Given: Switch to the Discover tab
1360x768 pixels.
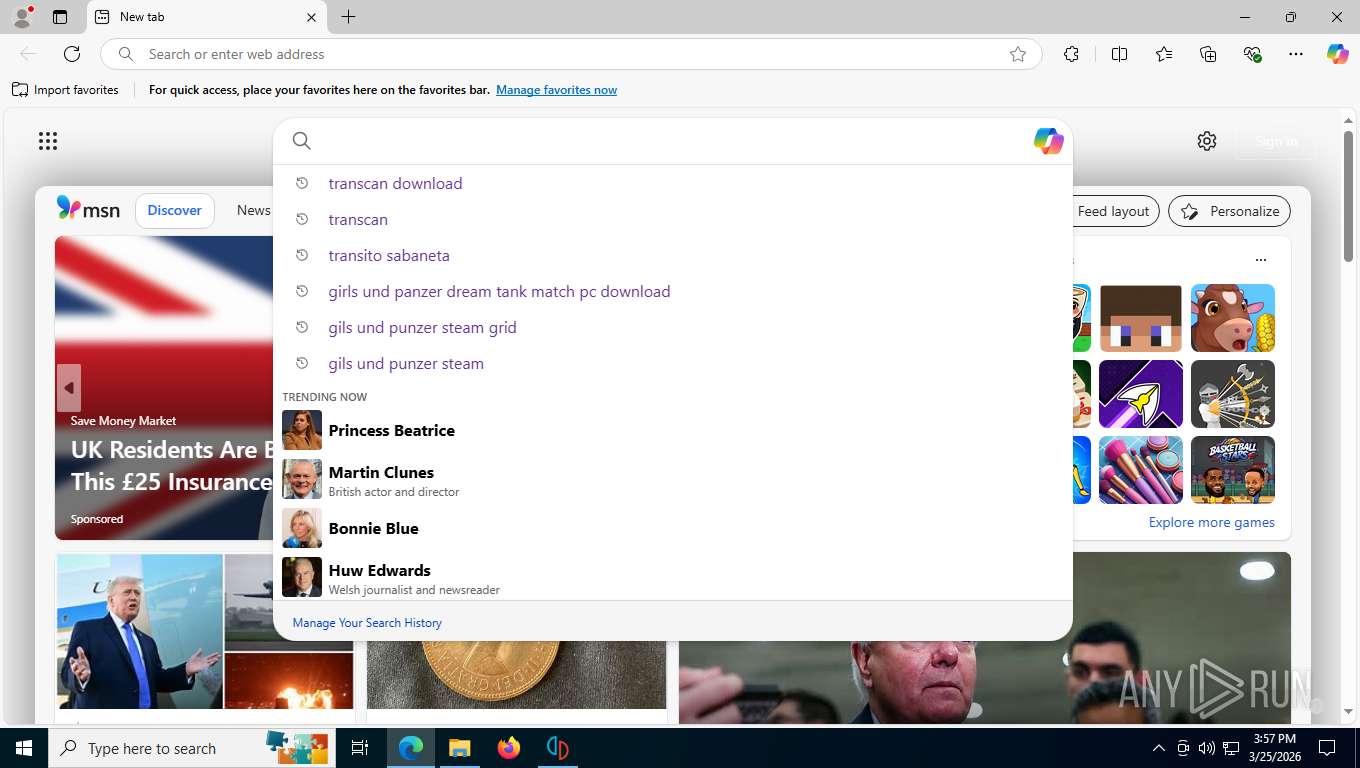Looking at the screenshot, I should (175, 210).
